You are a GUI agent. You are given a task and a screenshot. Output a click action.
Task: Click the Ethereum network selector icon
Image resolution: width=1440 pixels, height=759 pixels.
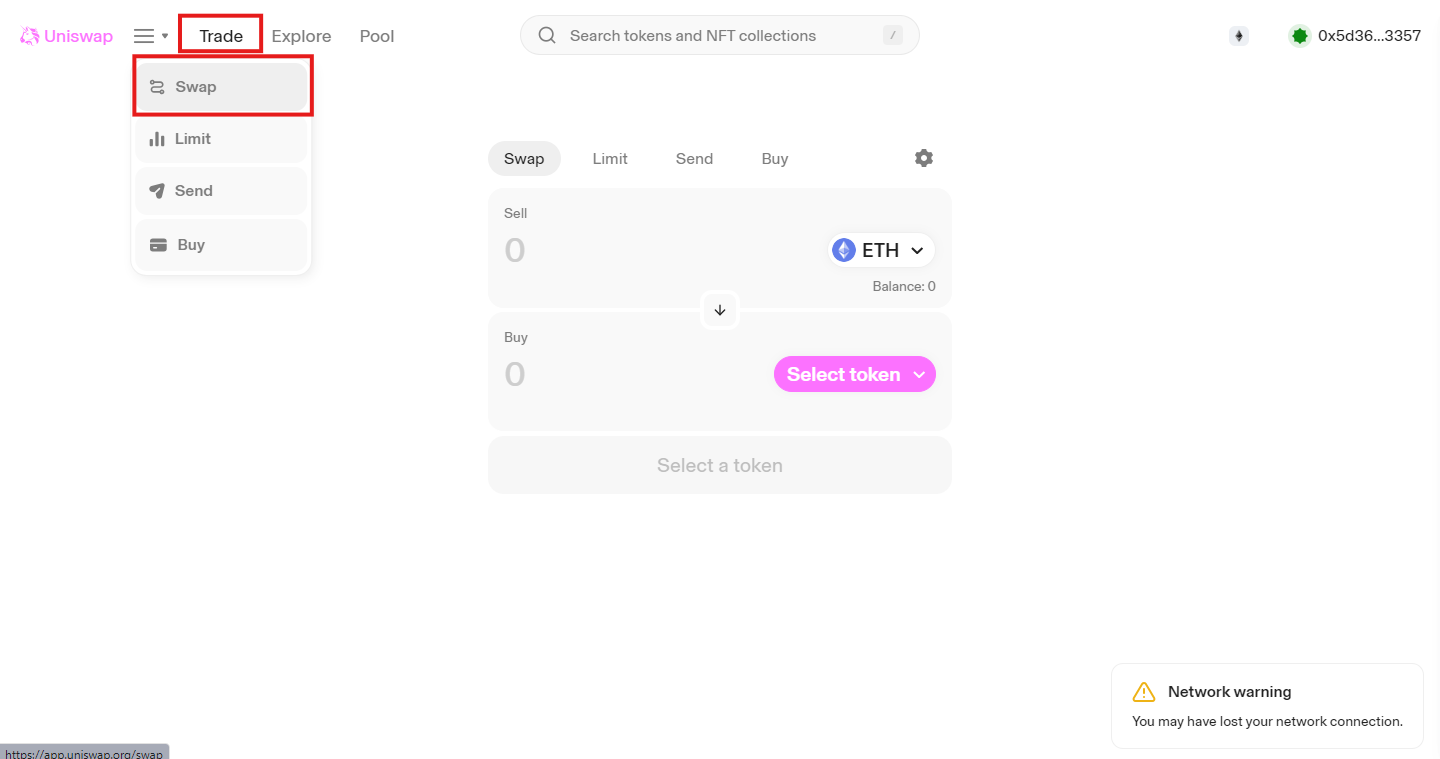(1239, 36)
